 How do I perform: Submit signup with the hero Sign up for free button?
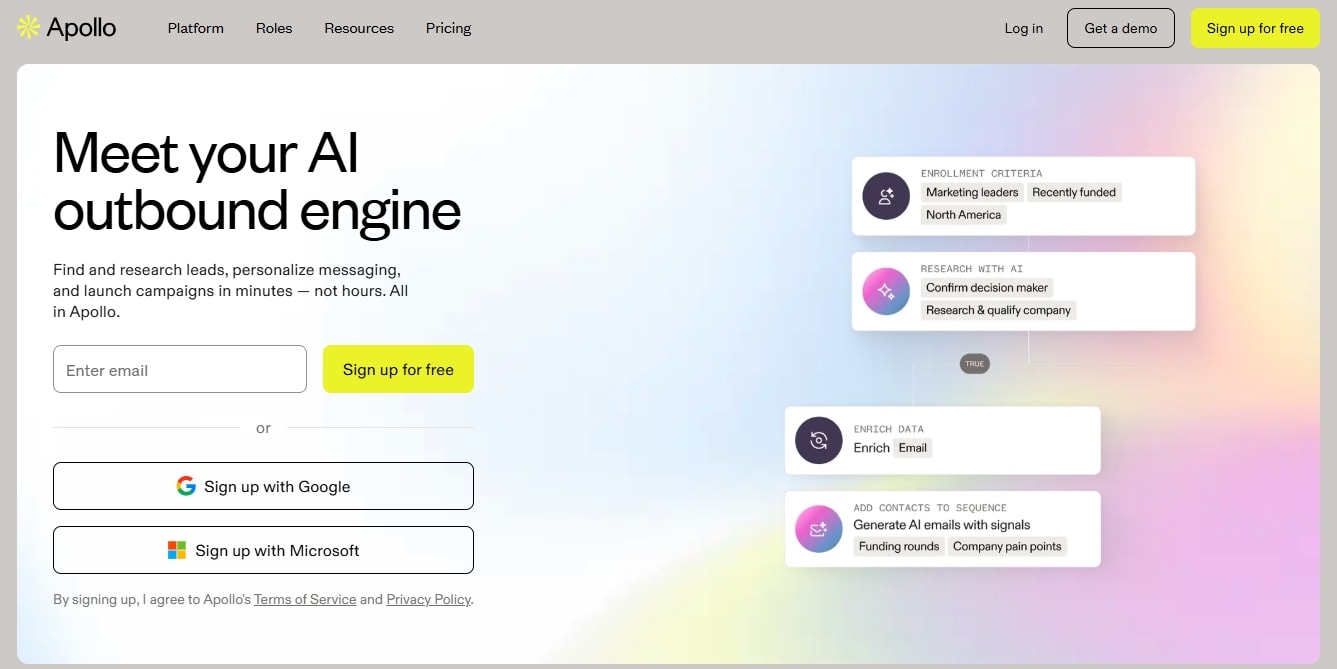pos(398,369)
